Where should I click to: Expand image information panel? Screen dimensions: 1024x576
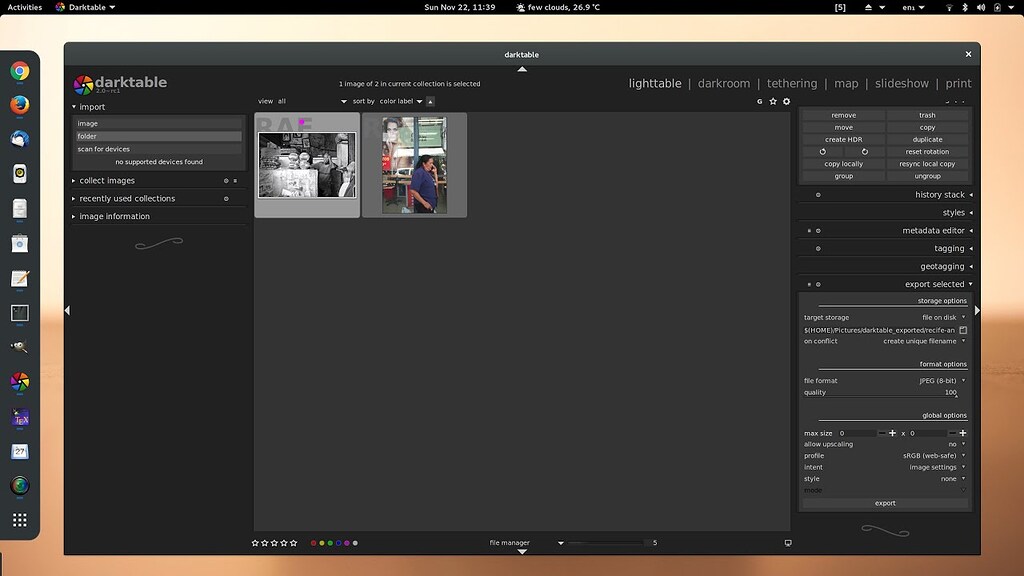[74, 217]
